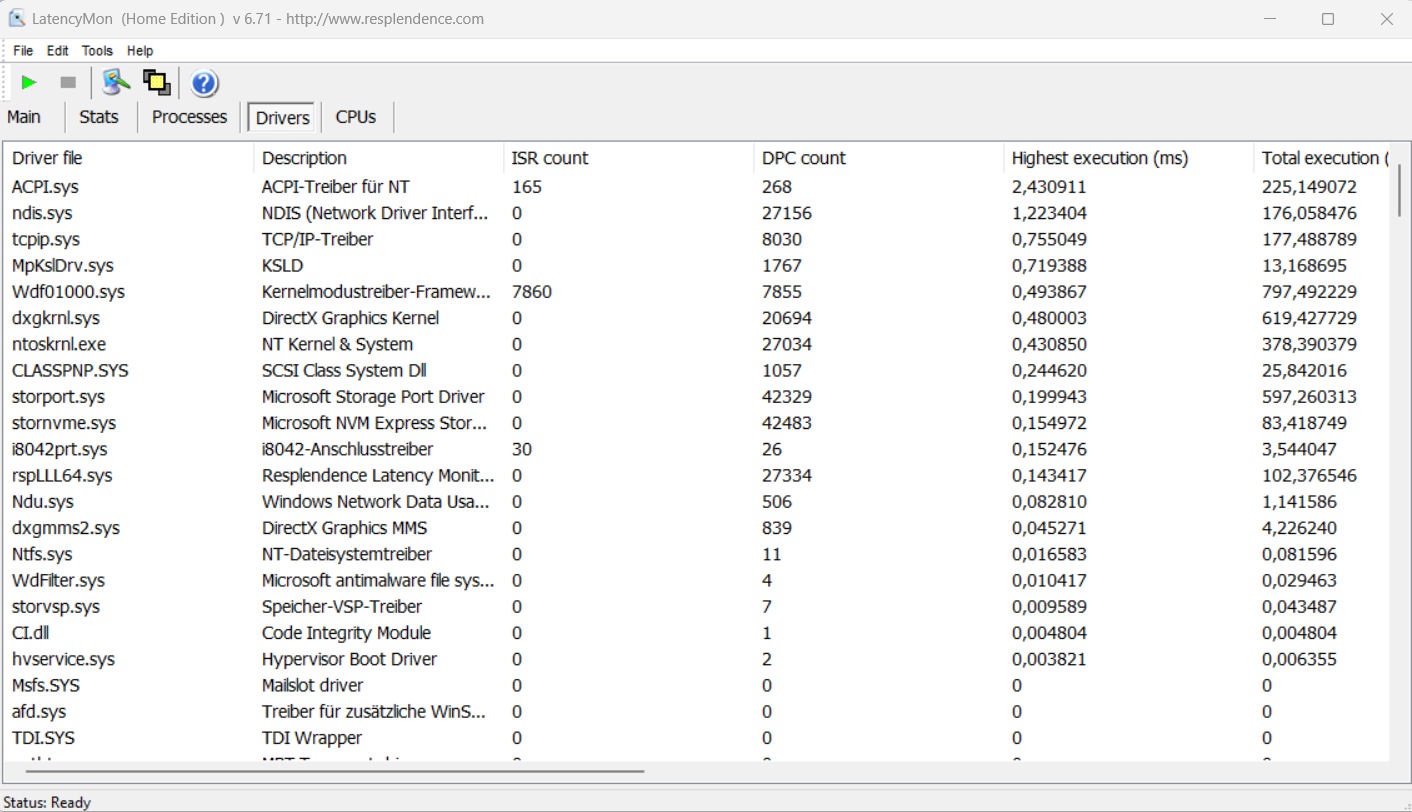Select the rspLLL64.sys driver row
Viewport: 1412px width, 812px height.
click(697, 475)
